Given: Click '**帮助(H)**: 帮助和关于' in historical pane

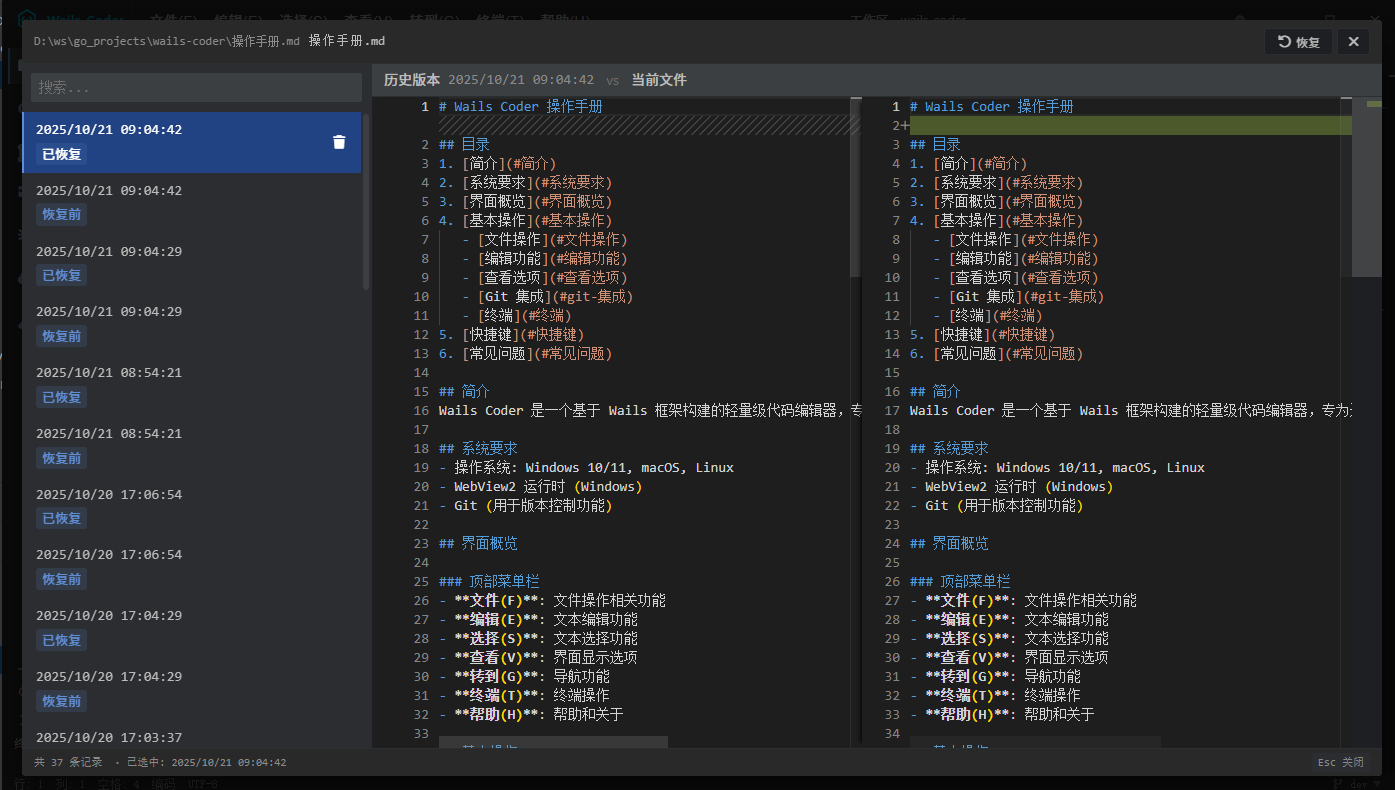Looking at the screenshot, I should point(539,715).
